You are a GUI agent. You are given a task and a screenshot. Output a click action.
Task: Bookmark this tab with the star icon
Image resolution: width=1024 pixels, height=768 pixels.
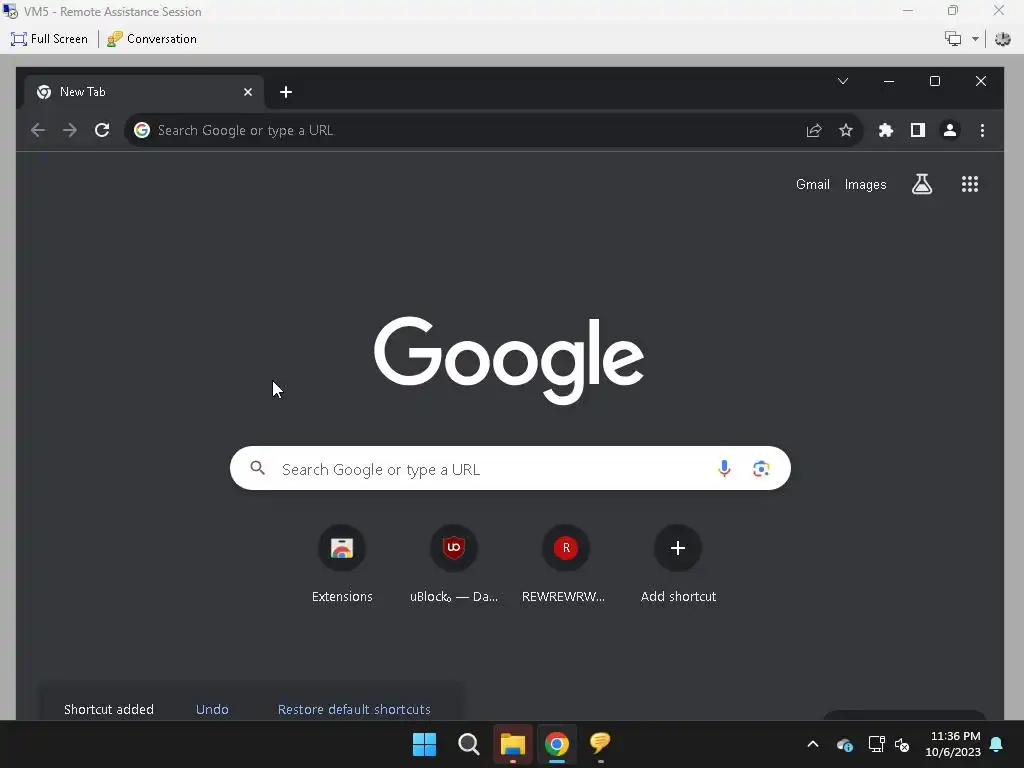point(846,131)
